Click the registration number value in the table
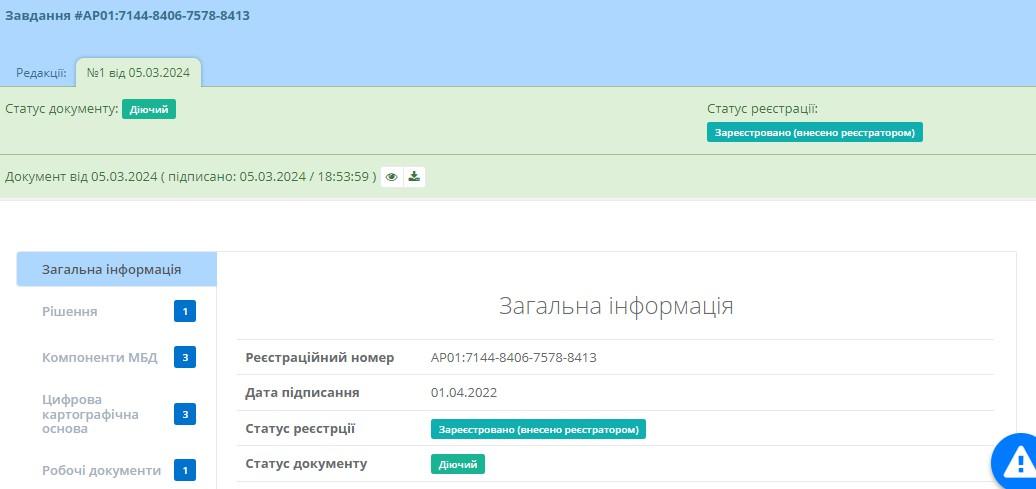Image resolution: width=1036 pixels, height=489 pixels. pyautogui.click(x=513, y=357)
